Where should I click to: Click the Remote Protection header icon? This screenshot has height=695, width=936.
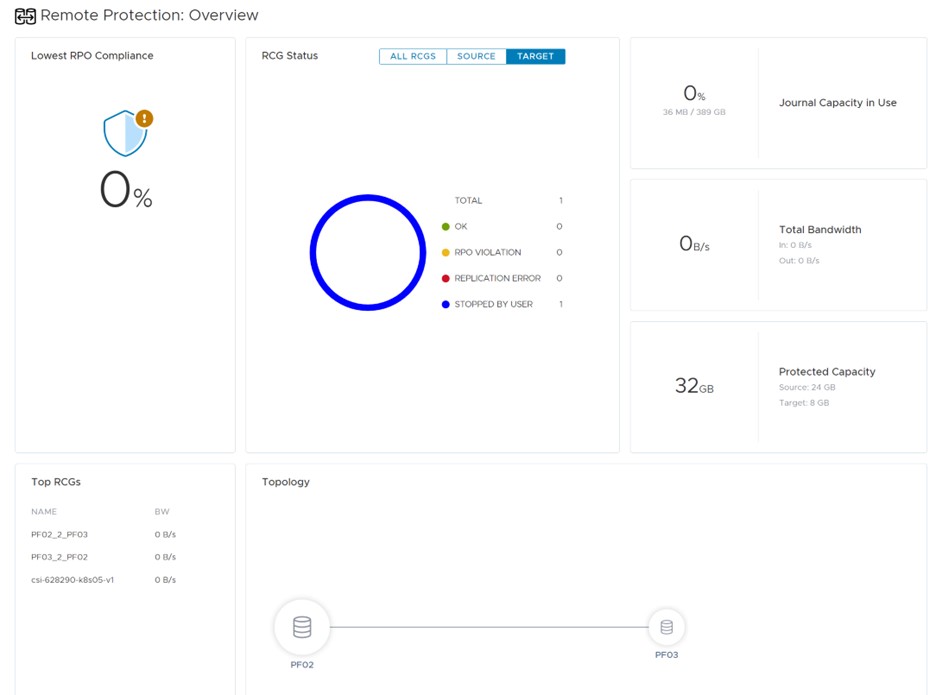pyautogui.click(x=25, y=16)
